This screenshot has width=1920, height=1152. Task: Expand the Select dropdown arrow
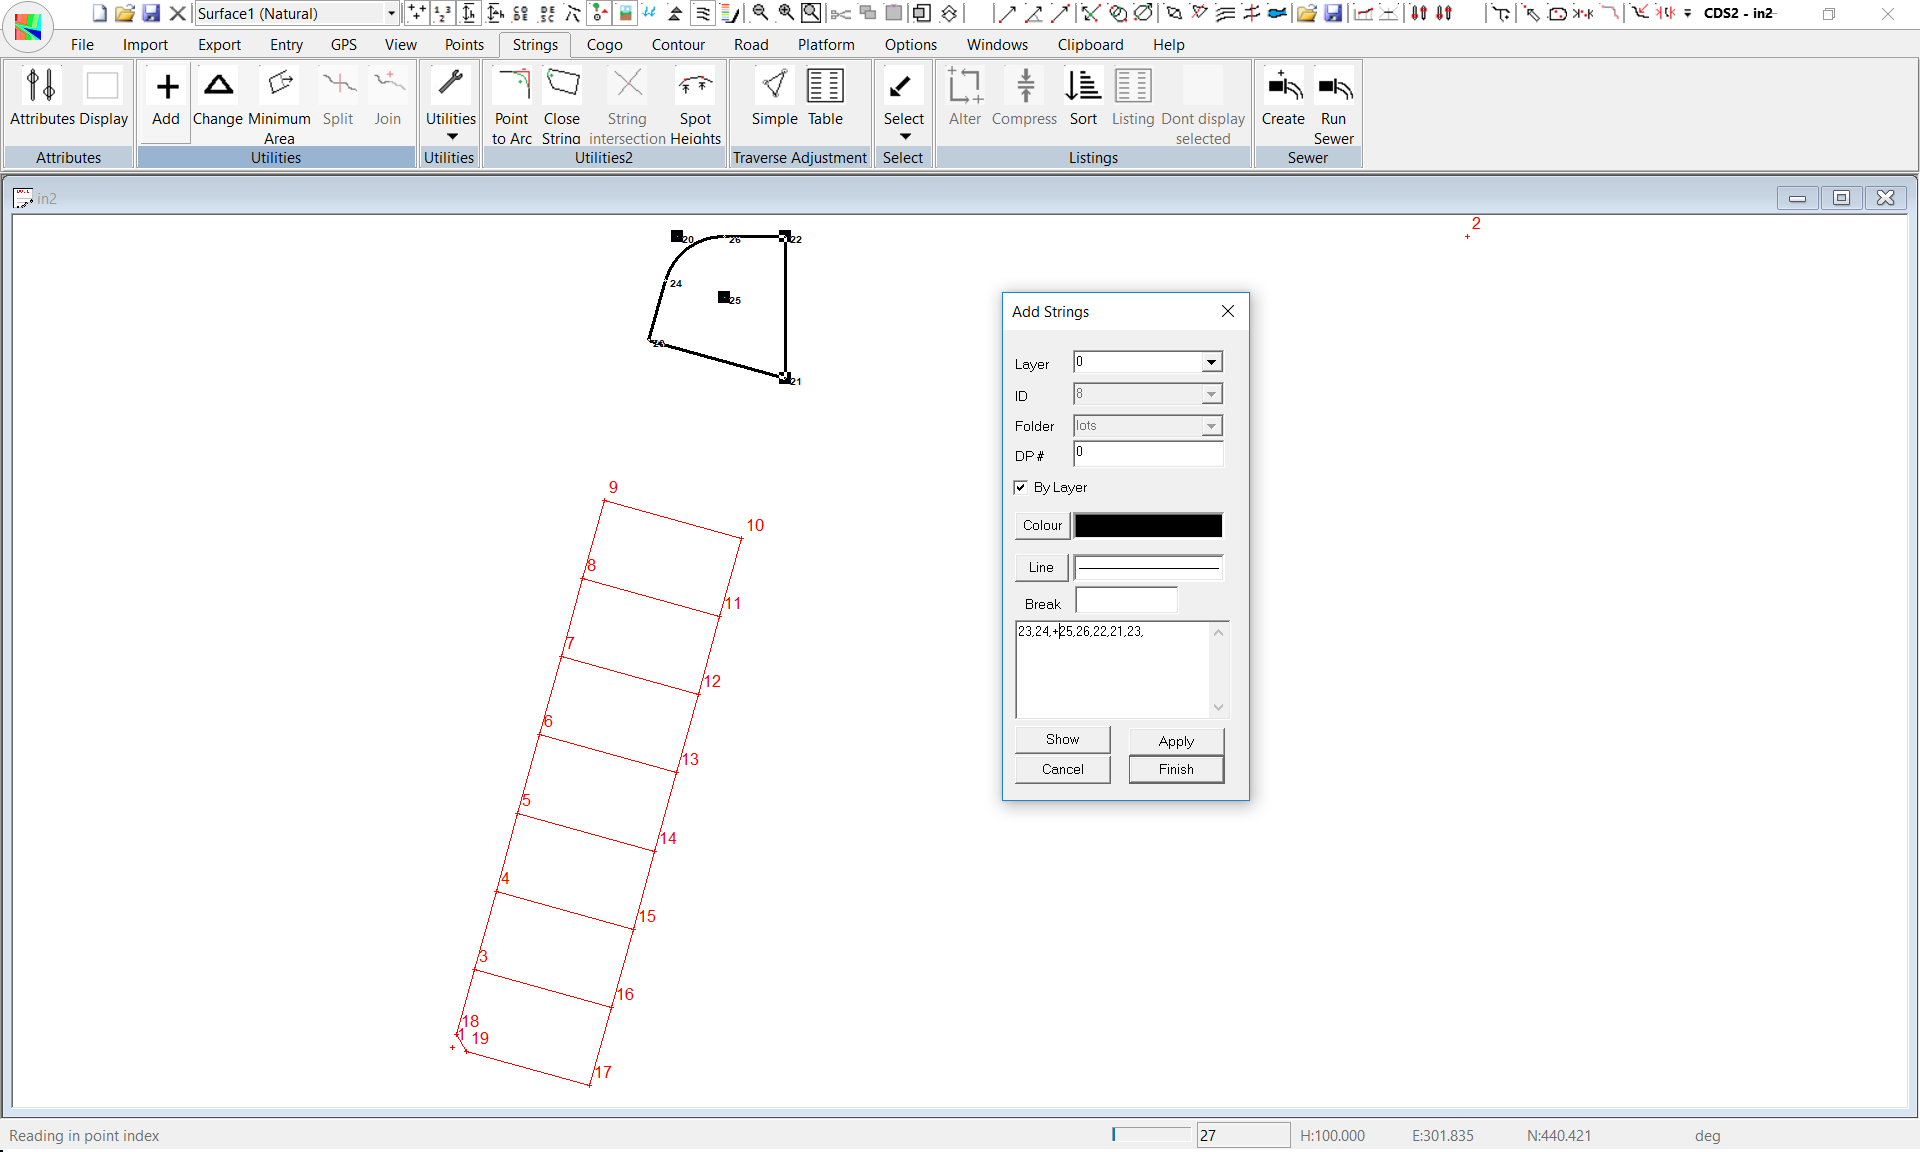pos(904,137)
